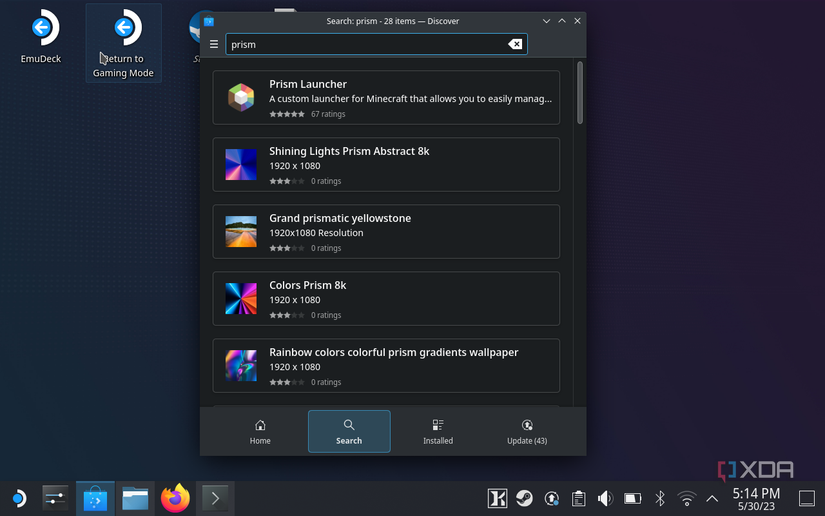The height and width of the screenshot is (516, 825).
Task: Click the K tray icon
Action: click(x=497, y=498)
